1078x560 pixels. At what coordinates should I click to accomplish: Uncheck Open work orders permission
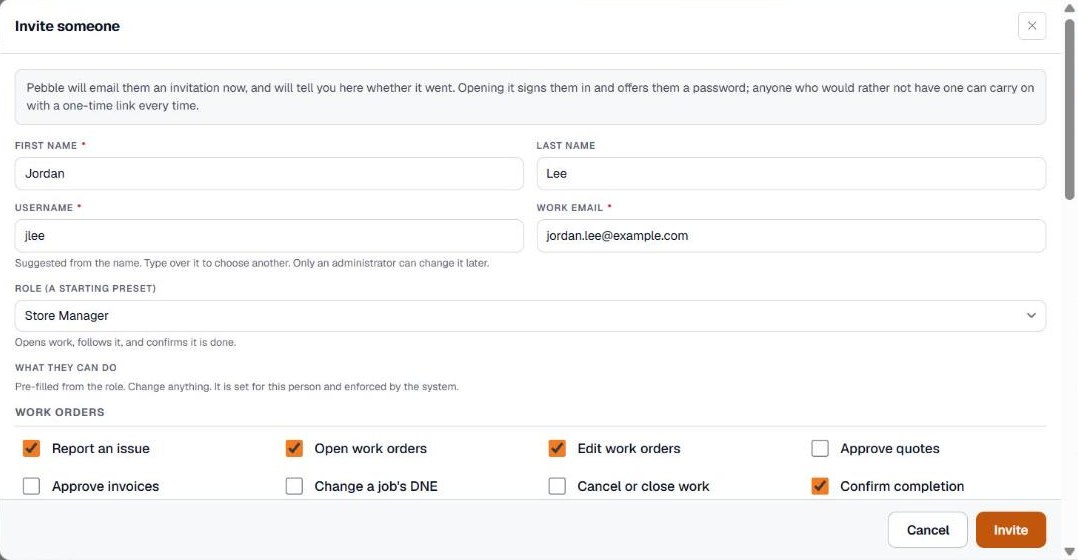[294, 448]
